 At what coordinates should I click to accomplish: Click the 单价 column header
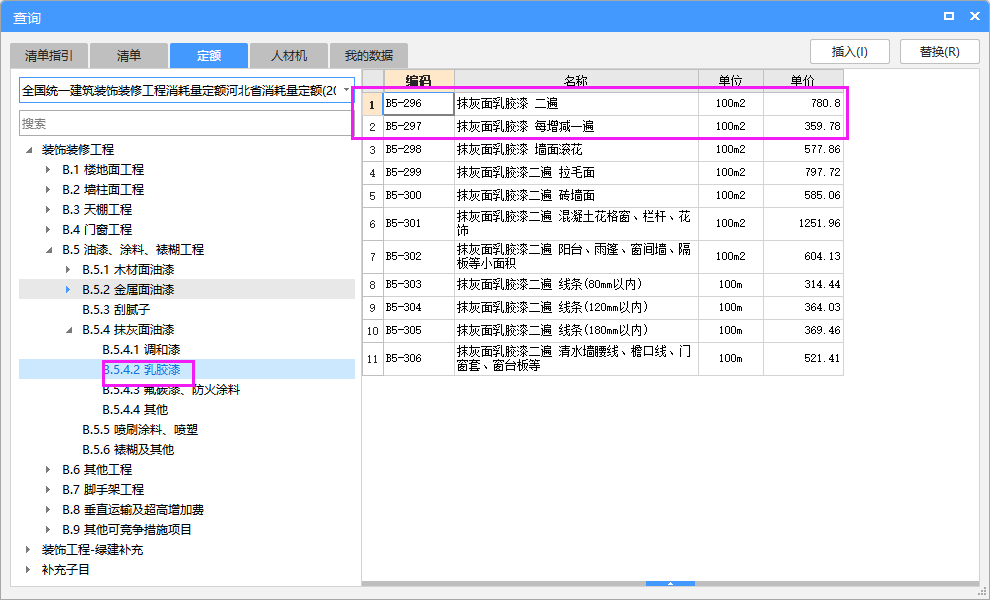pyautogui.click(x=803, y=80)
